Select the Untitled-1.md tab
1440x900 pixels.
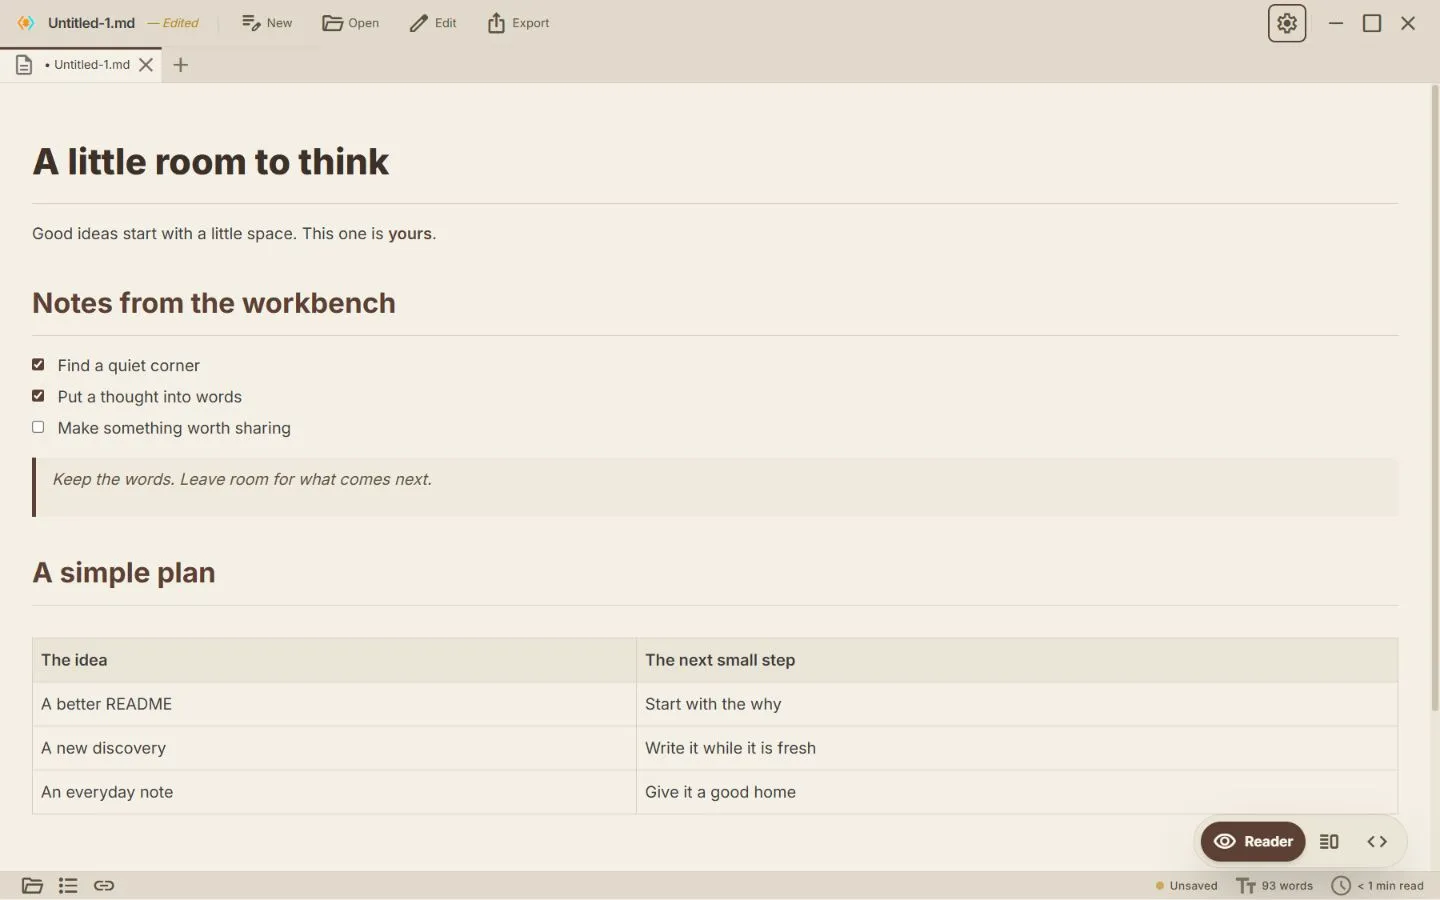81,65
